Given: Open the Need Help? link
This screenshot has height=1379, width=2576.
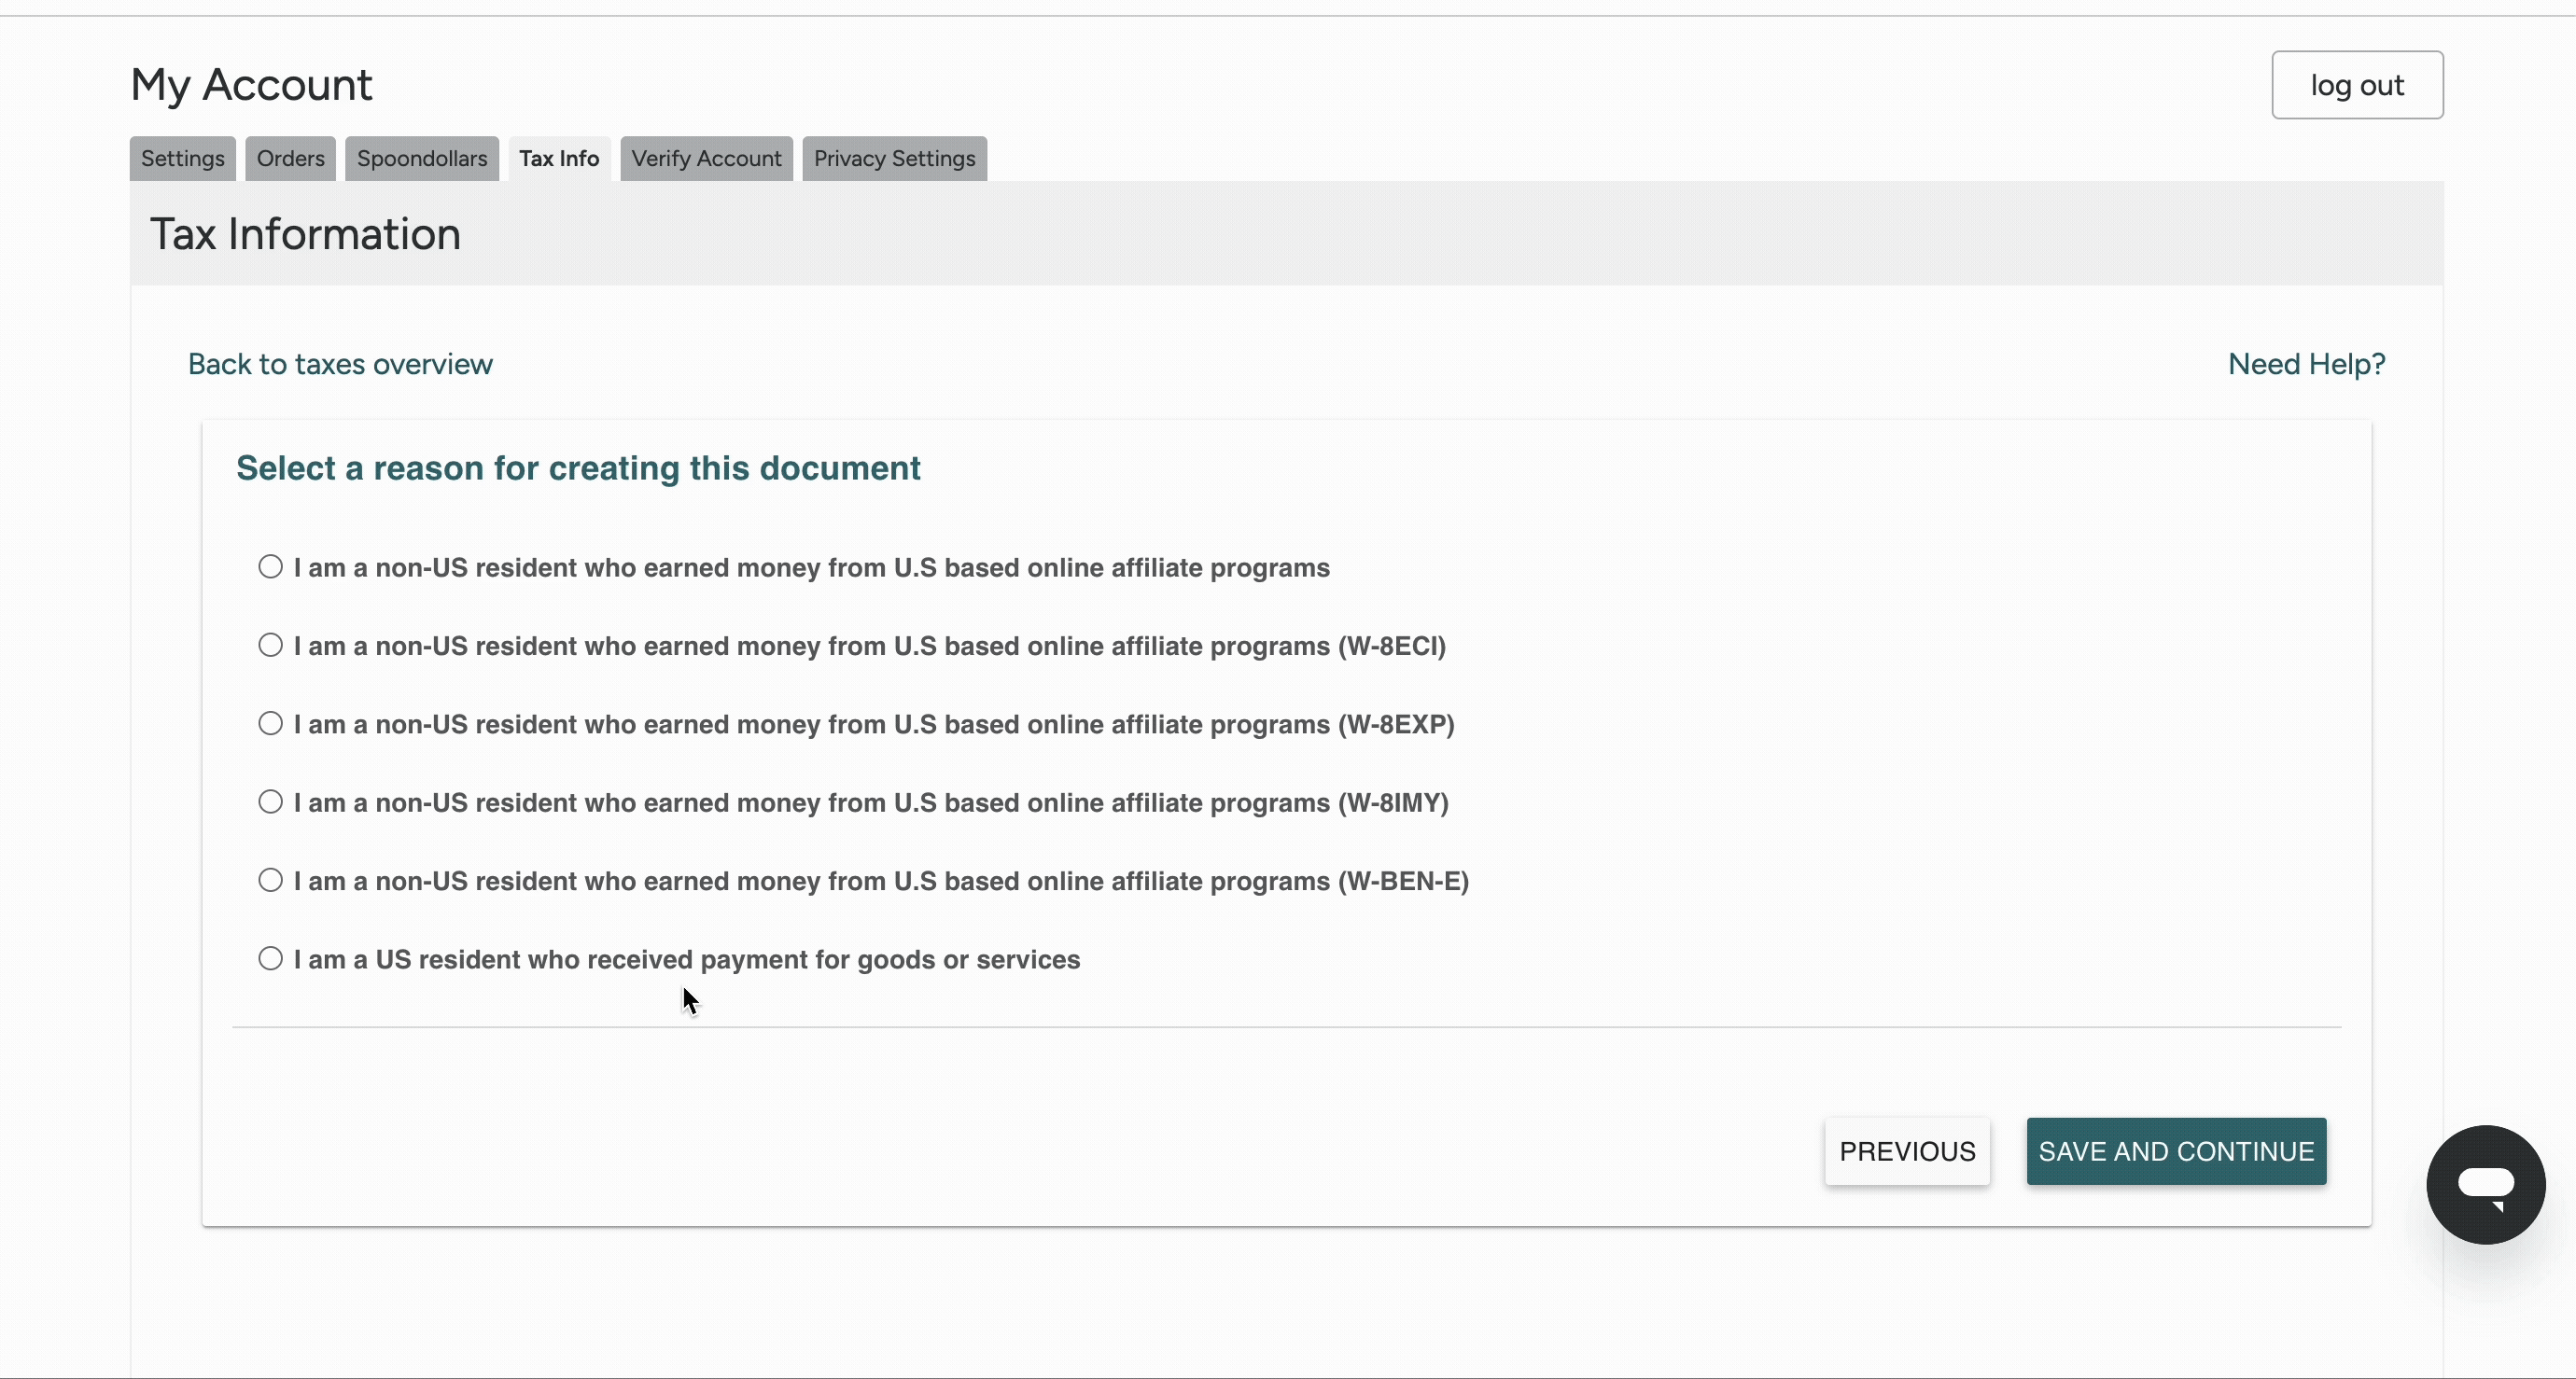Looking at the screenshot, I should click(x=2306, y=364).
